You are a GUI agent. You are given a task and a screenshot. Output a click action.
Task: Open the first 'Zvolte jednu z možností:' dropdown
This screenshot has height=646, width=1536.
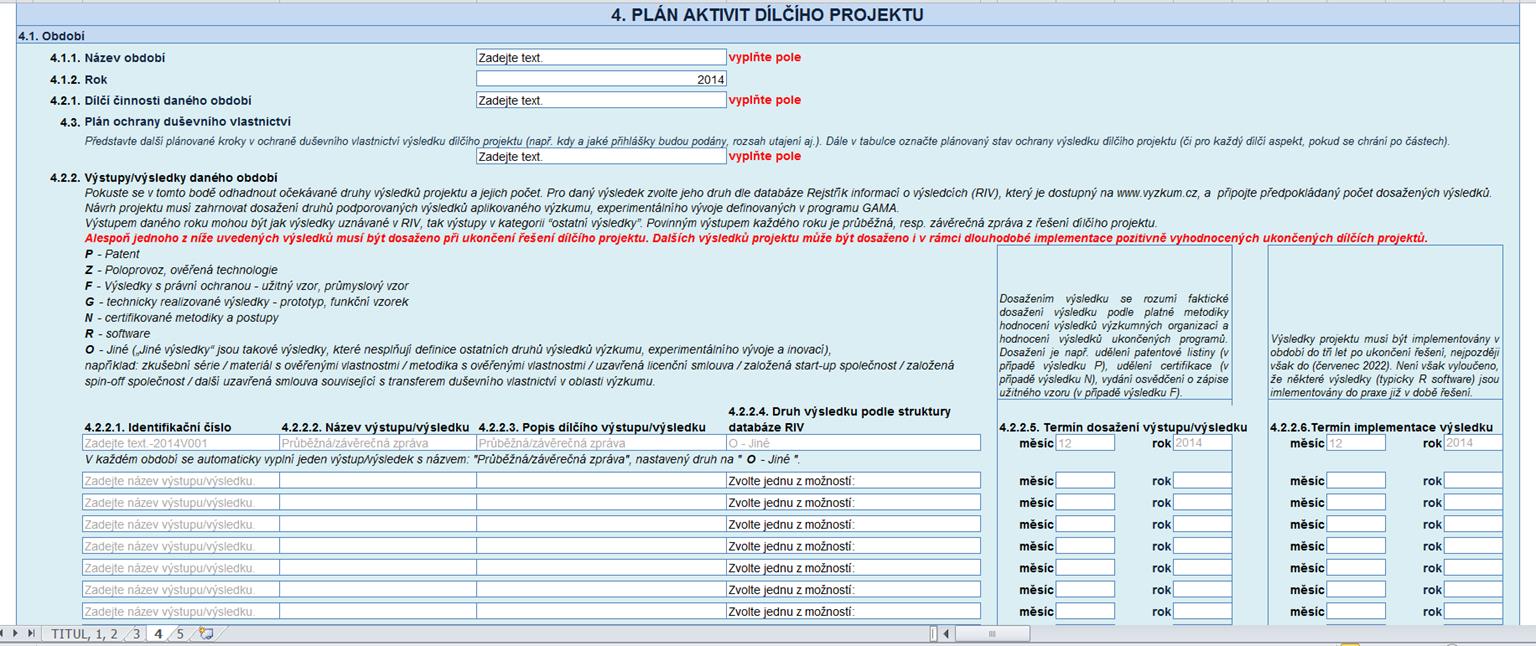click(853, 481)
